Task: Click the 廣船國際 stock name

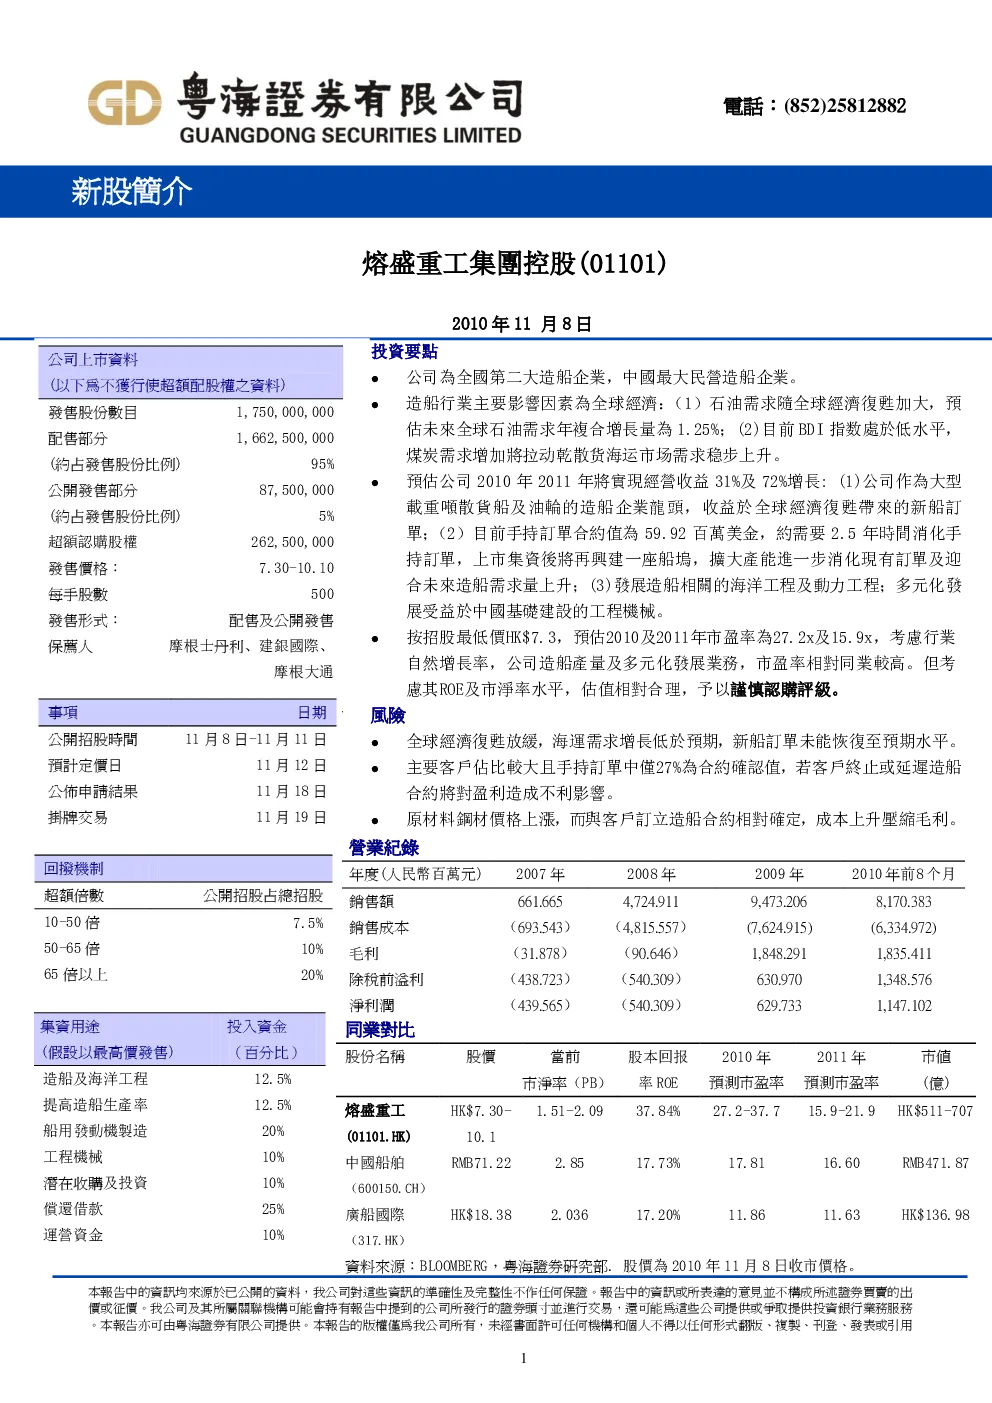Action: pyautogui.click(x=375, y=1215)
